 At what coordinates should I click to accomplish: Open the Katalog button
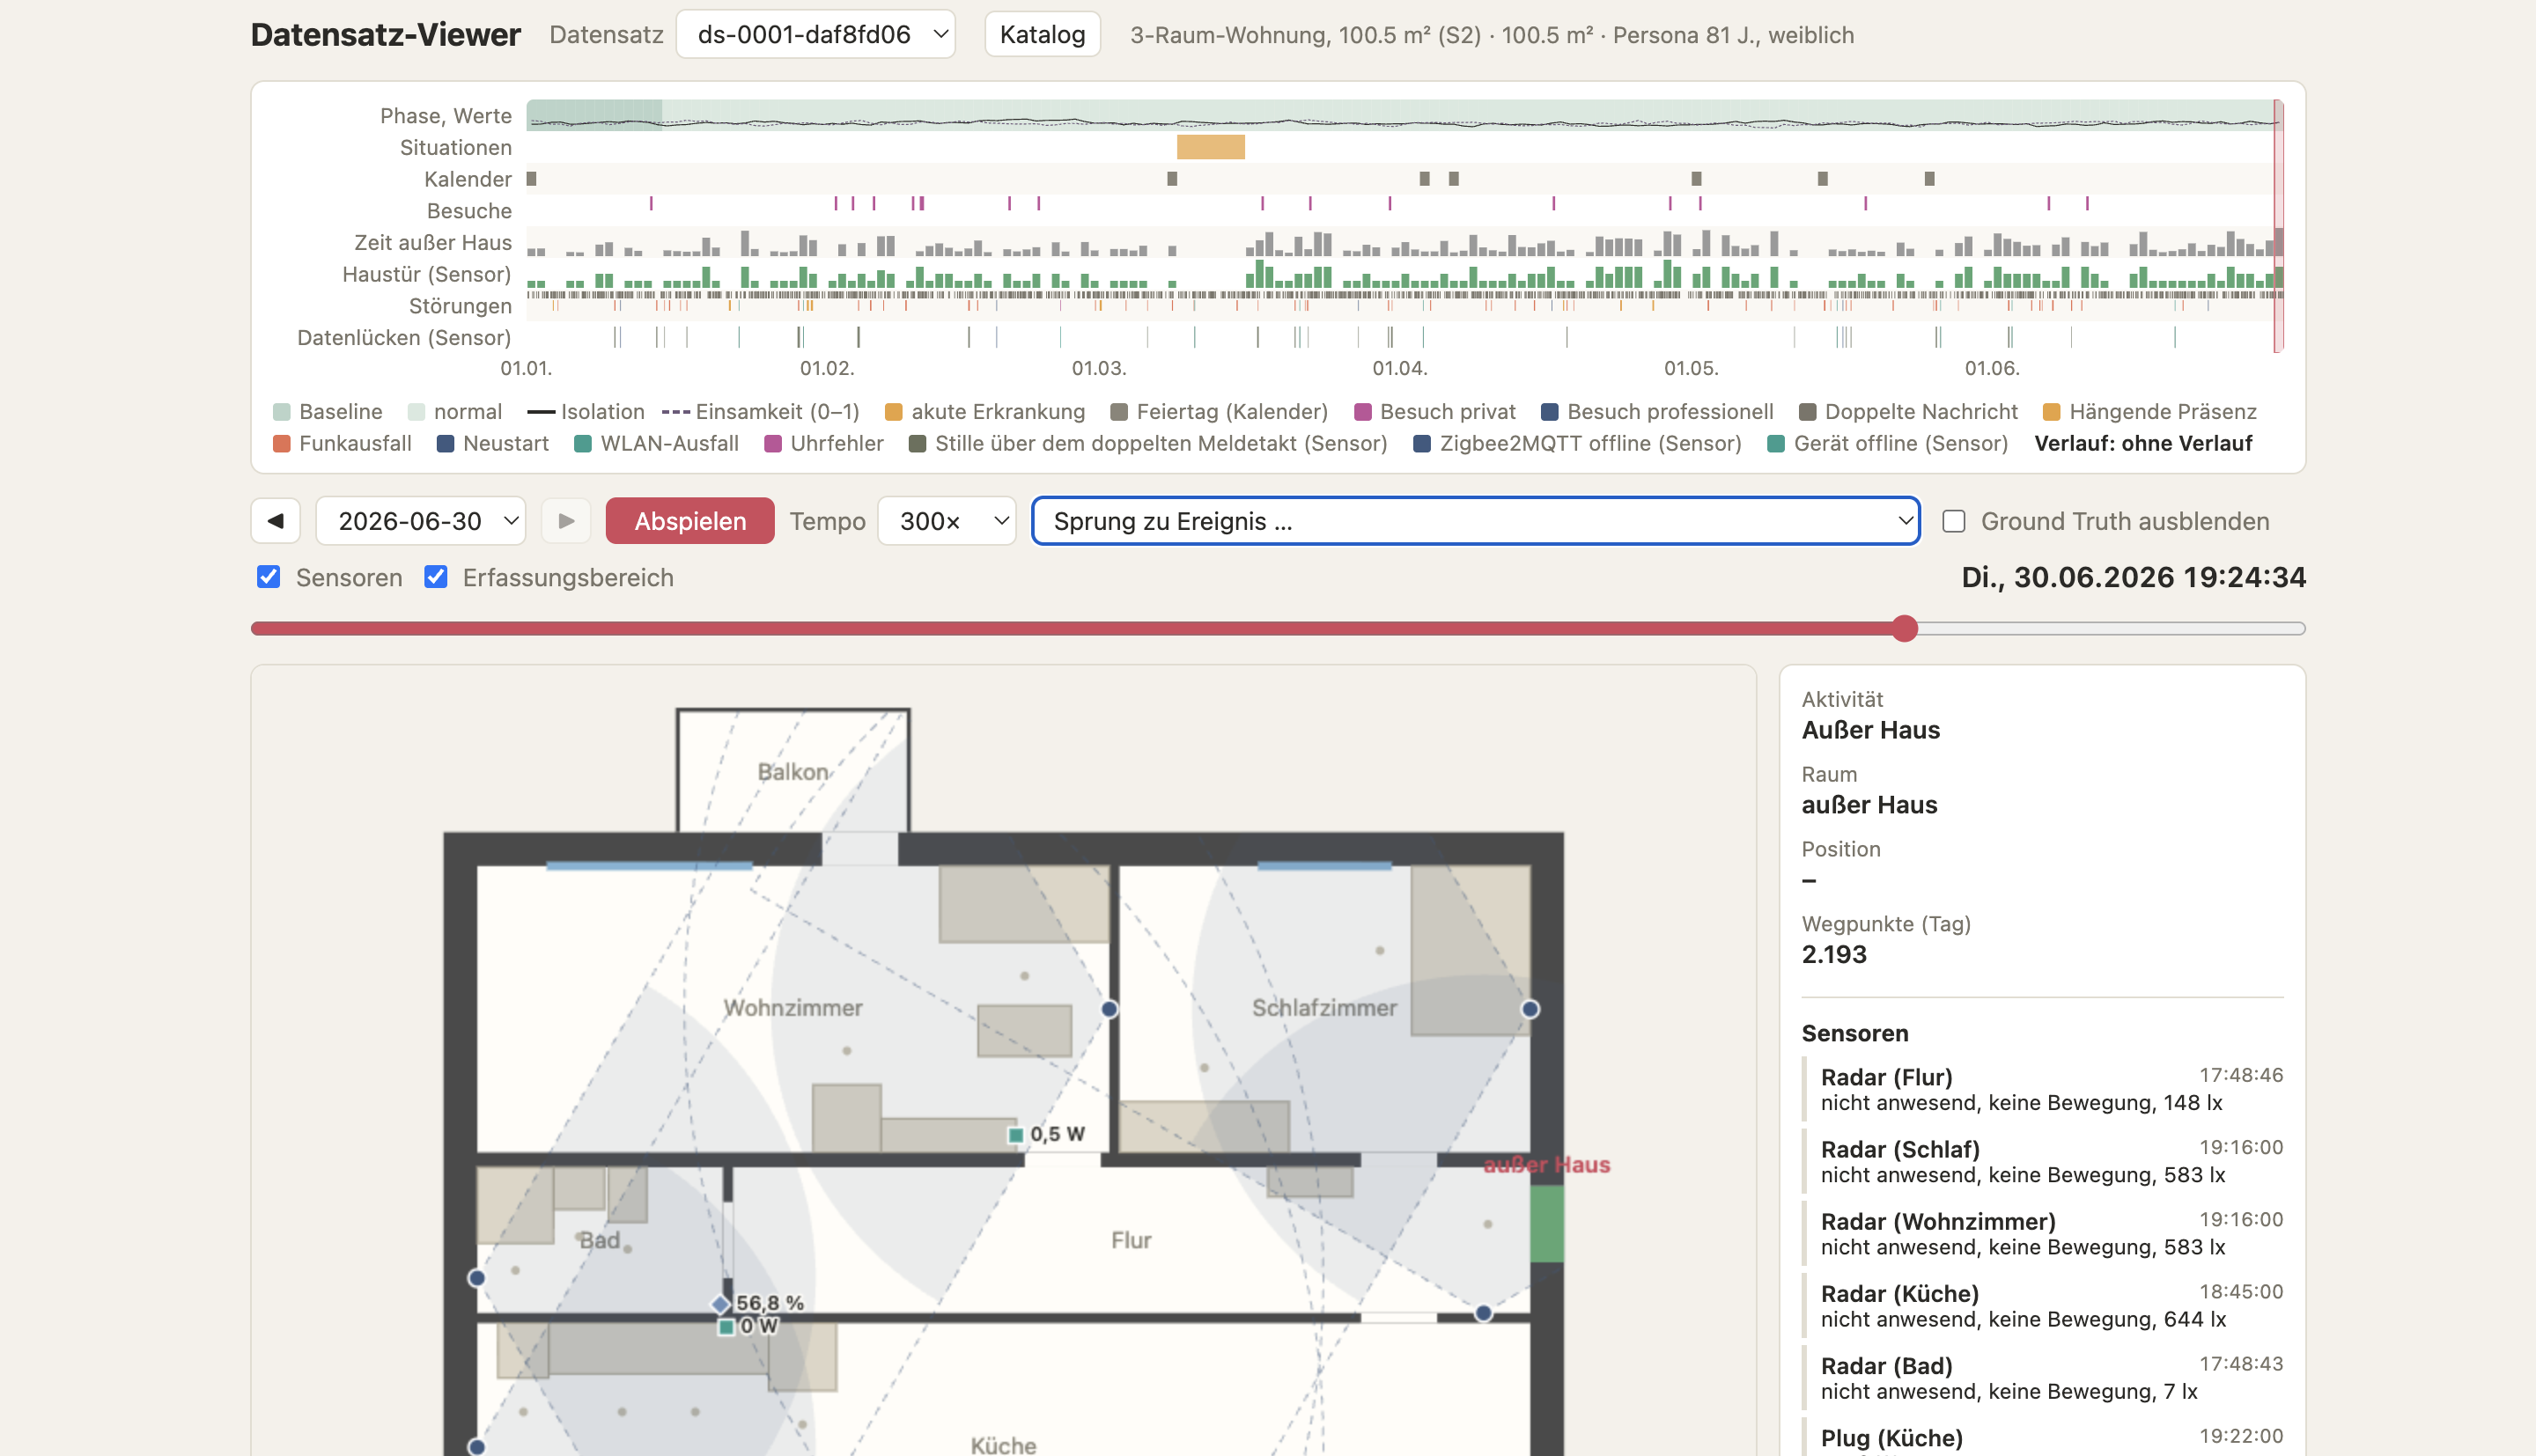pyautogui.click(x=1042, y=35)
